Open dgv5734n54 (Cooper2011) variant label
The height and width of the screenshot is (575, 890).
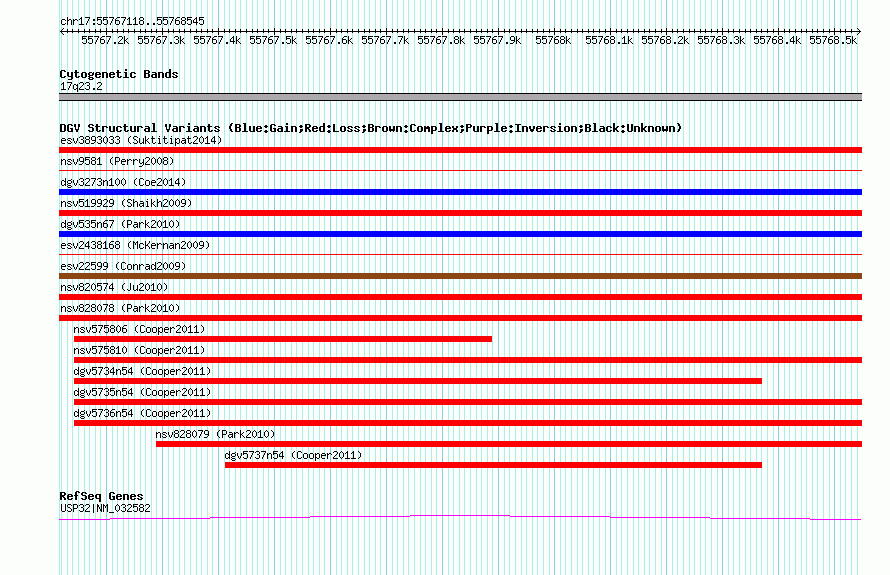142,371
